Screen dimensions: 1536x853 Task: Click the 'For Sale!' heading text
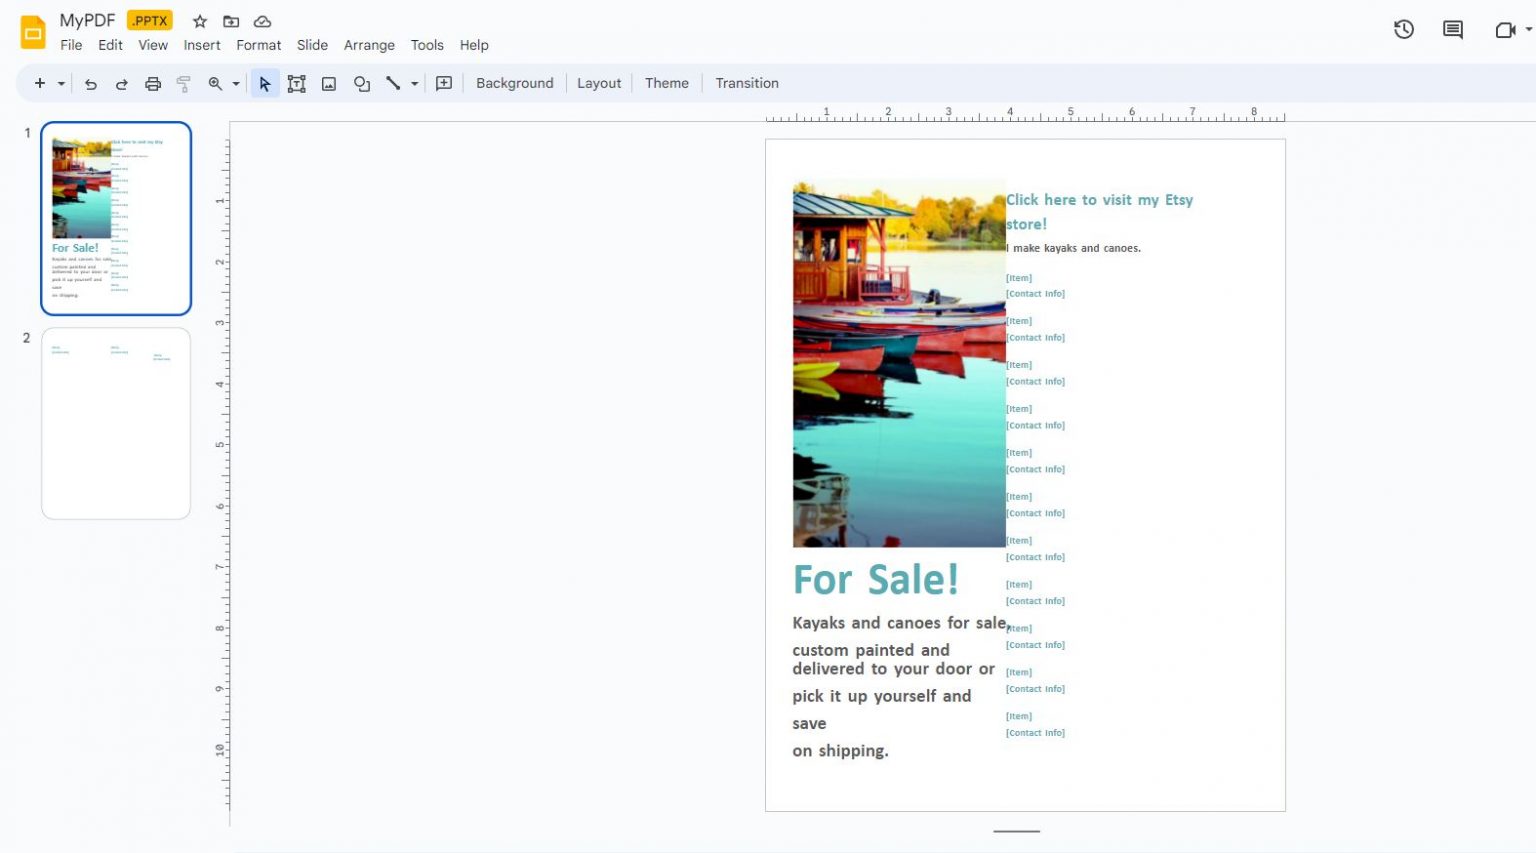click(875, 580)
